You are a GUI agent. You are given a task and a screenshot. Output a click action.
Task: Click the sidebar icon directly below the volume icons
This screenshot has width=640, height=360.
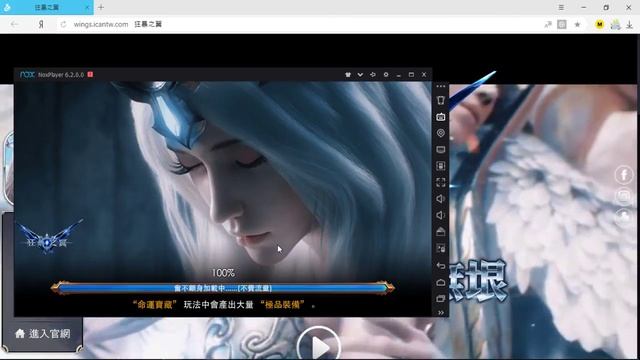click(440, 231)
